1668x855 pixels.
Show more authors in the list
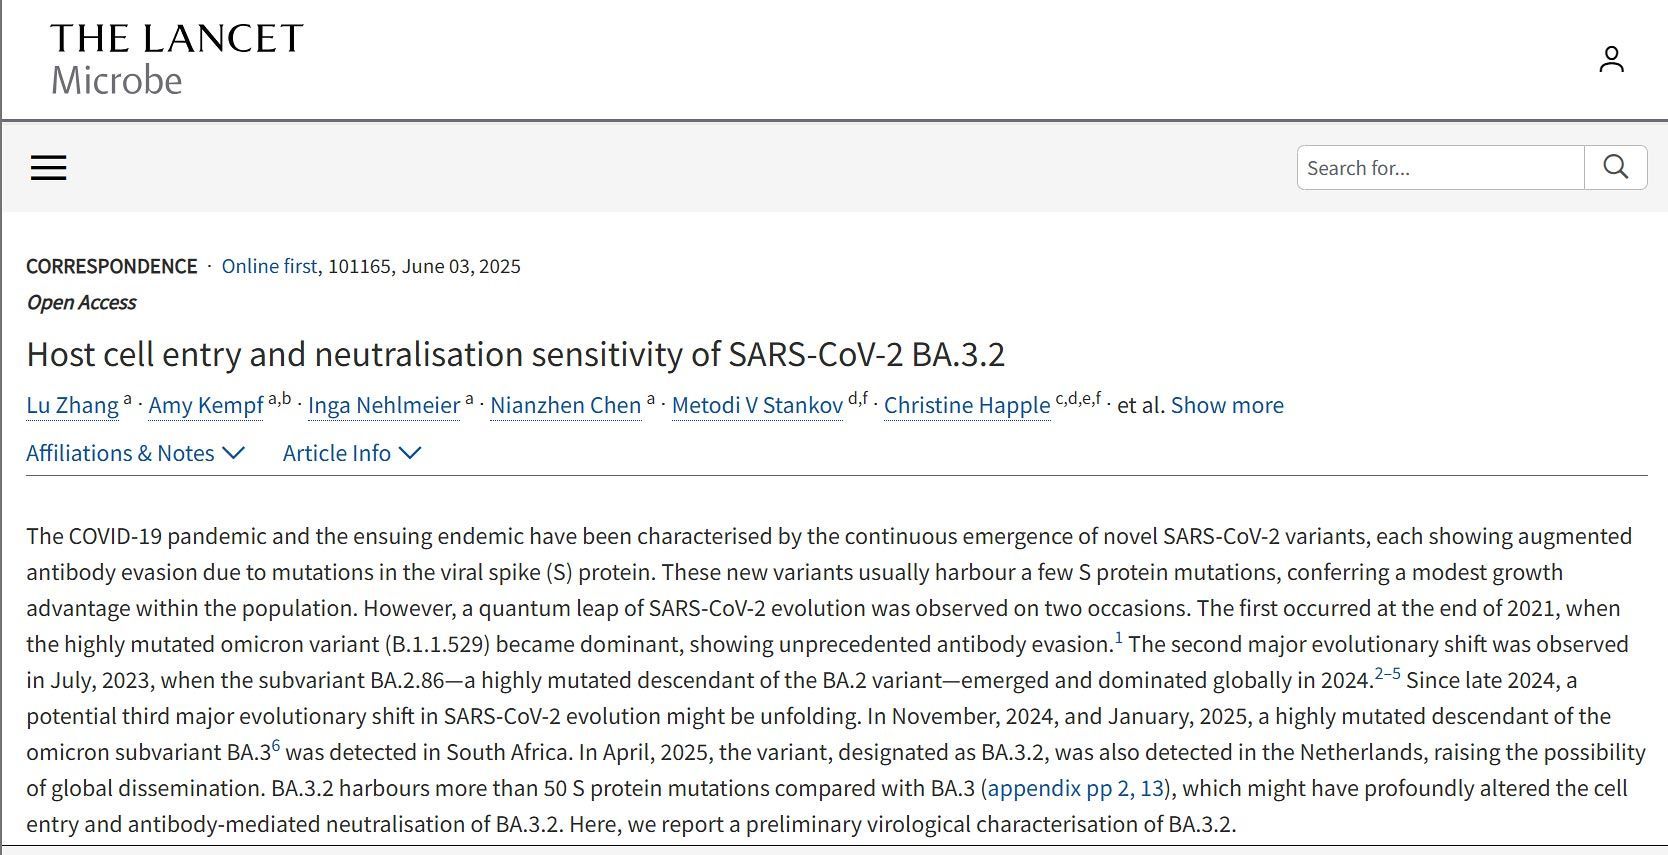coord(1227,405)
